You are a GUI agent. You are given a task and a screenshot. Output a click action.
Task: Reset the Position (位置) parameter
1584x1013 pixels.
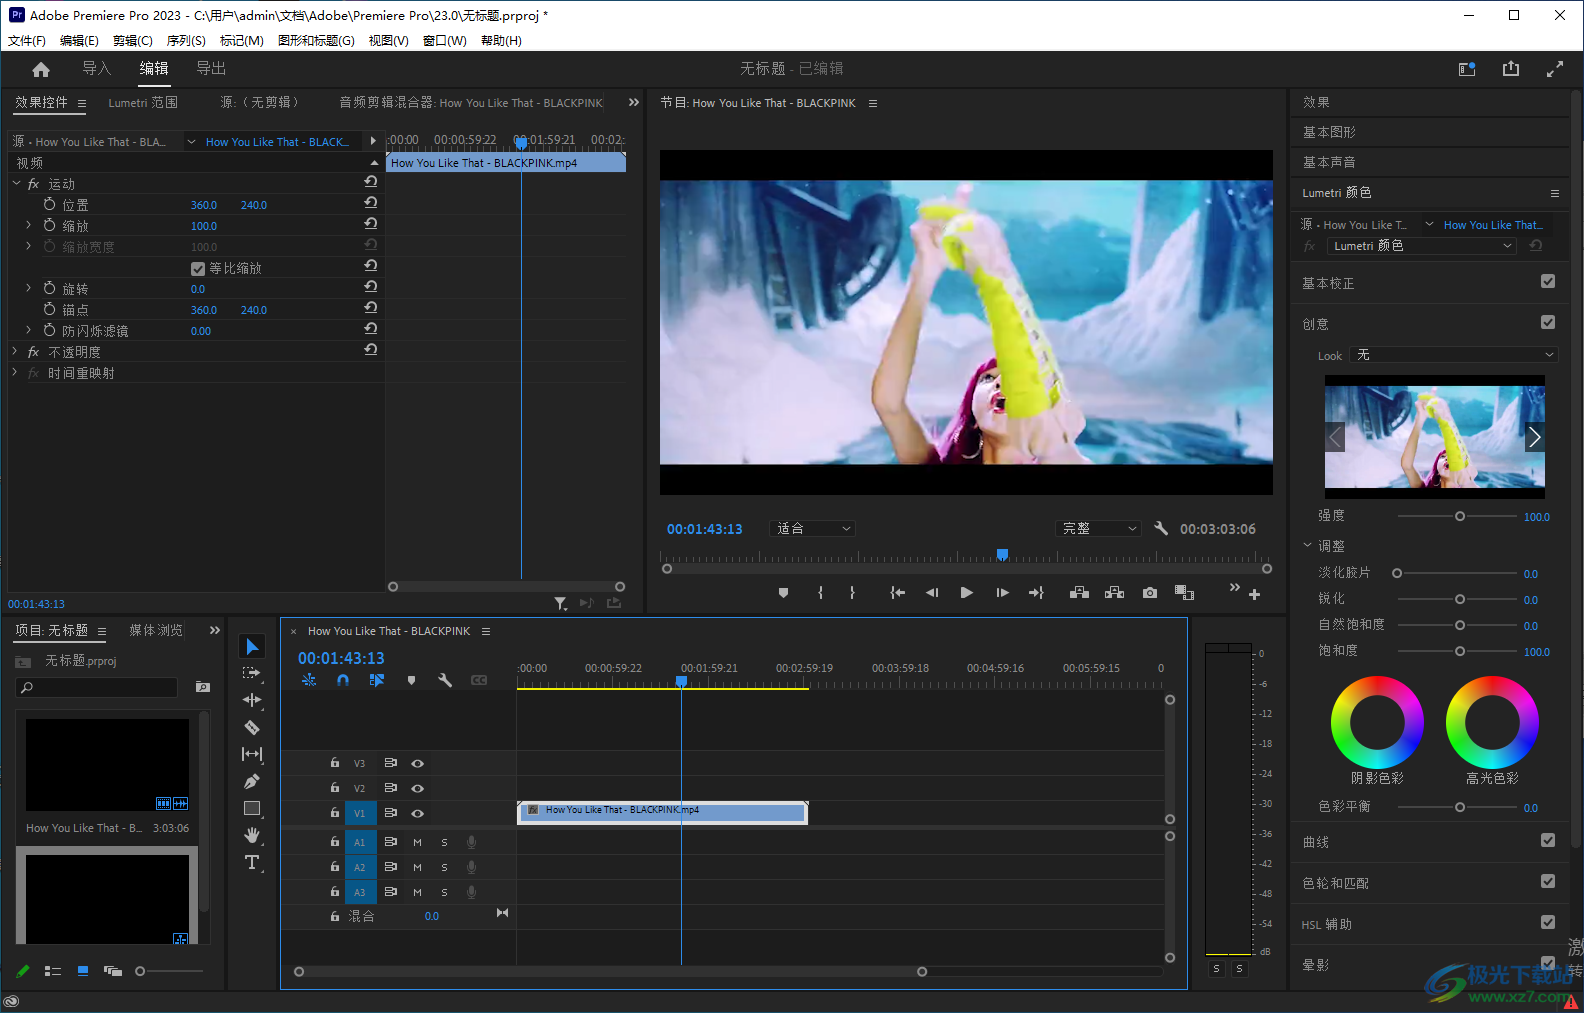371,203
